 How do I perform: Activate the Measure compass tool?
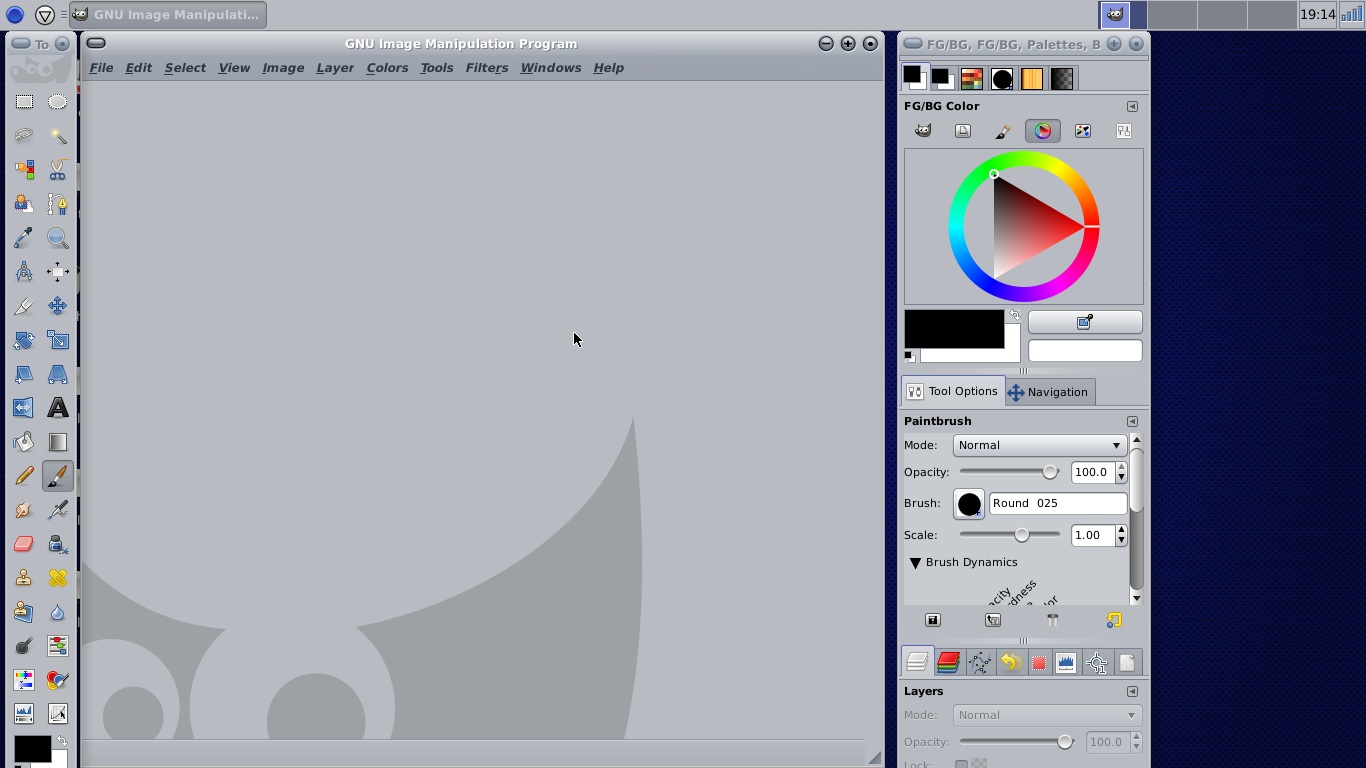point(24,272)
